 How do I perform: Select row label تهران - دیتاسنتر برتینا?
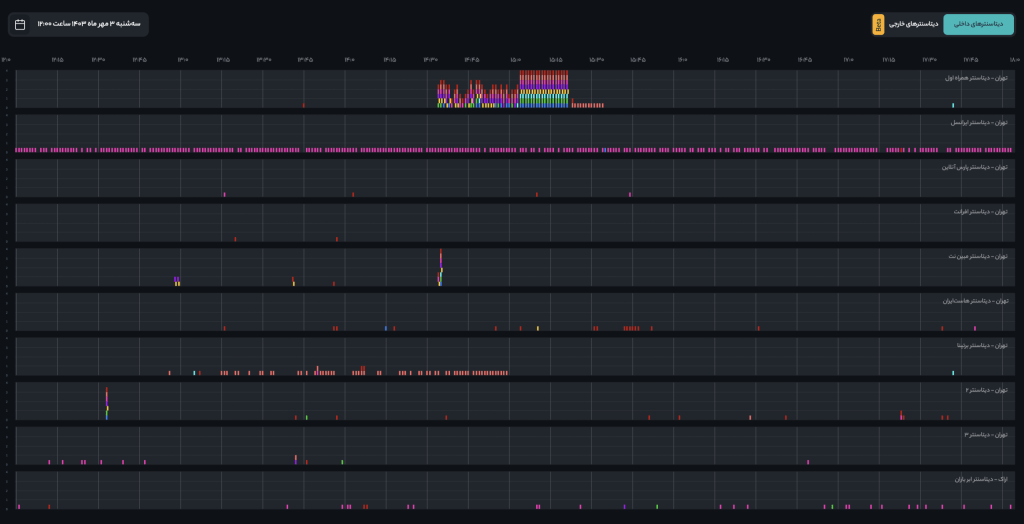[982, 345]
